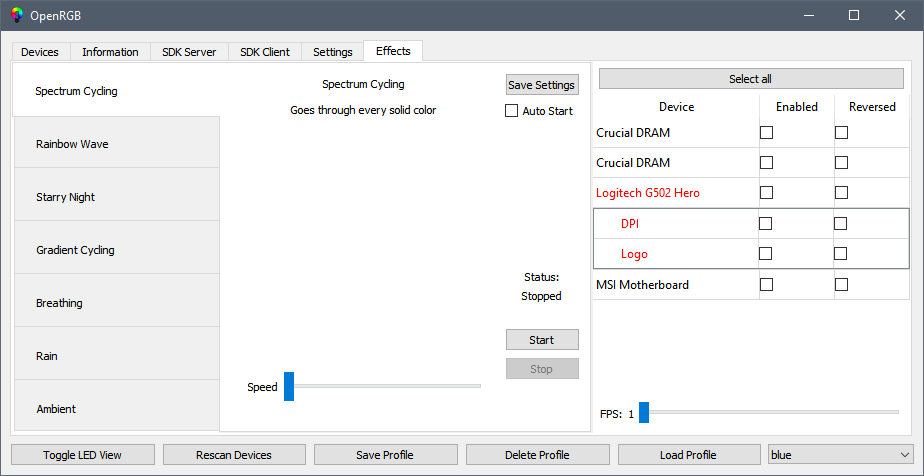Enable the second Crucial DRAM device
The height and width of the screenshot is (476, 924).
click(766, 162)
